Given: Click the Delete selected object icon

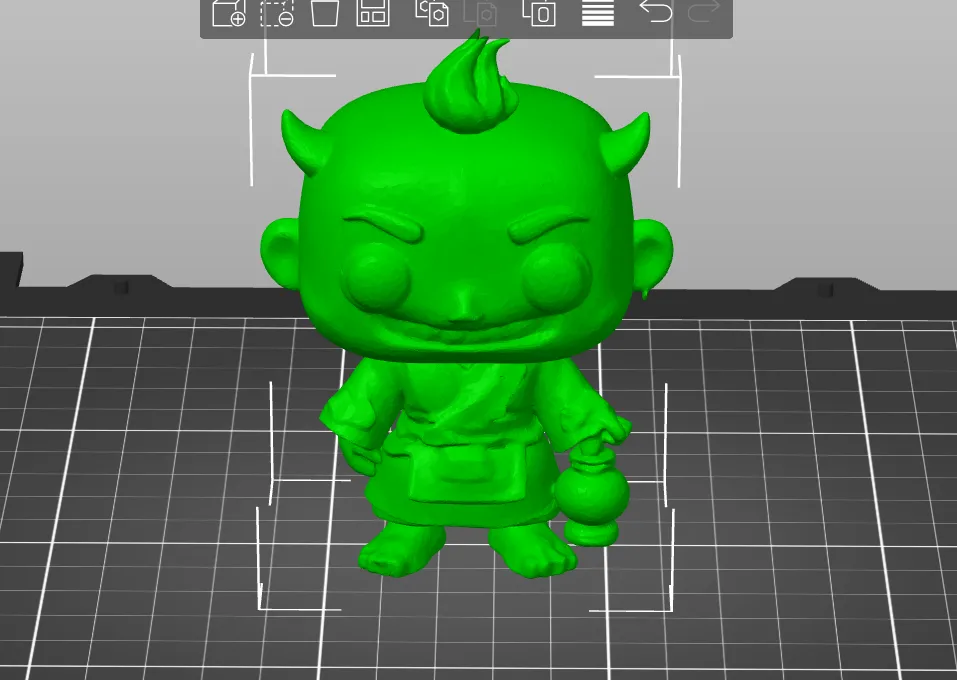Looking at the screenshot, I should 276,12.
